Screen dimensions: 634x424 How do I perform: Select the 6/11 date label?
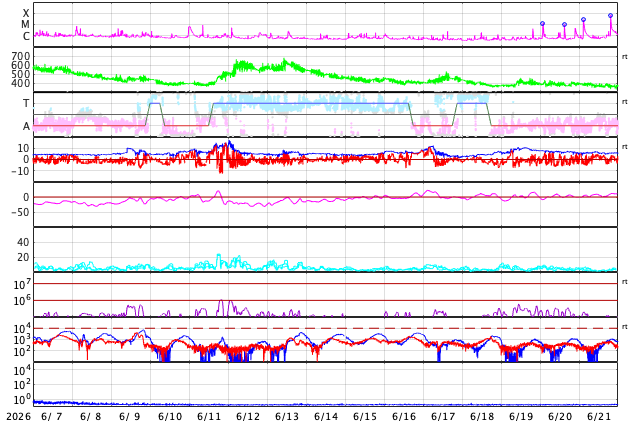209,416
